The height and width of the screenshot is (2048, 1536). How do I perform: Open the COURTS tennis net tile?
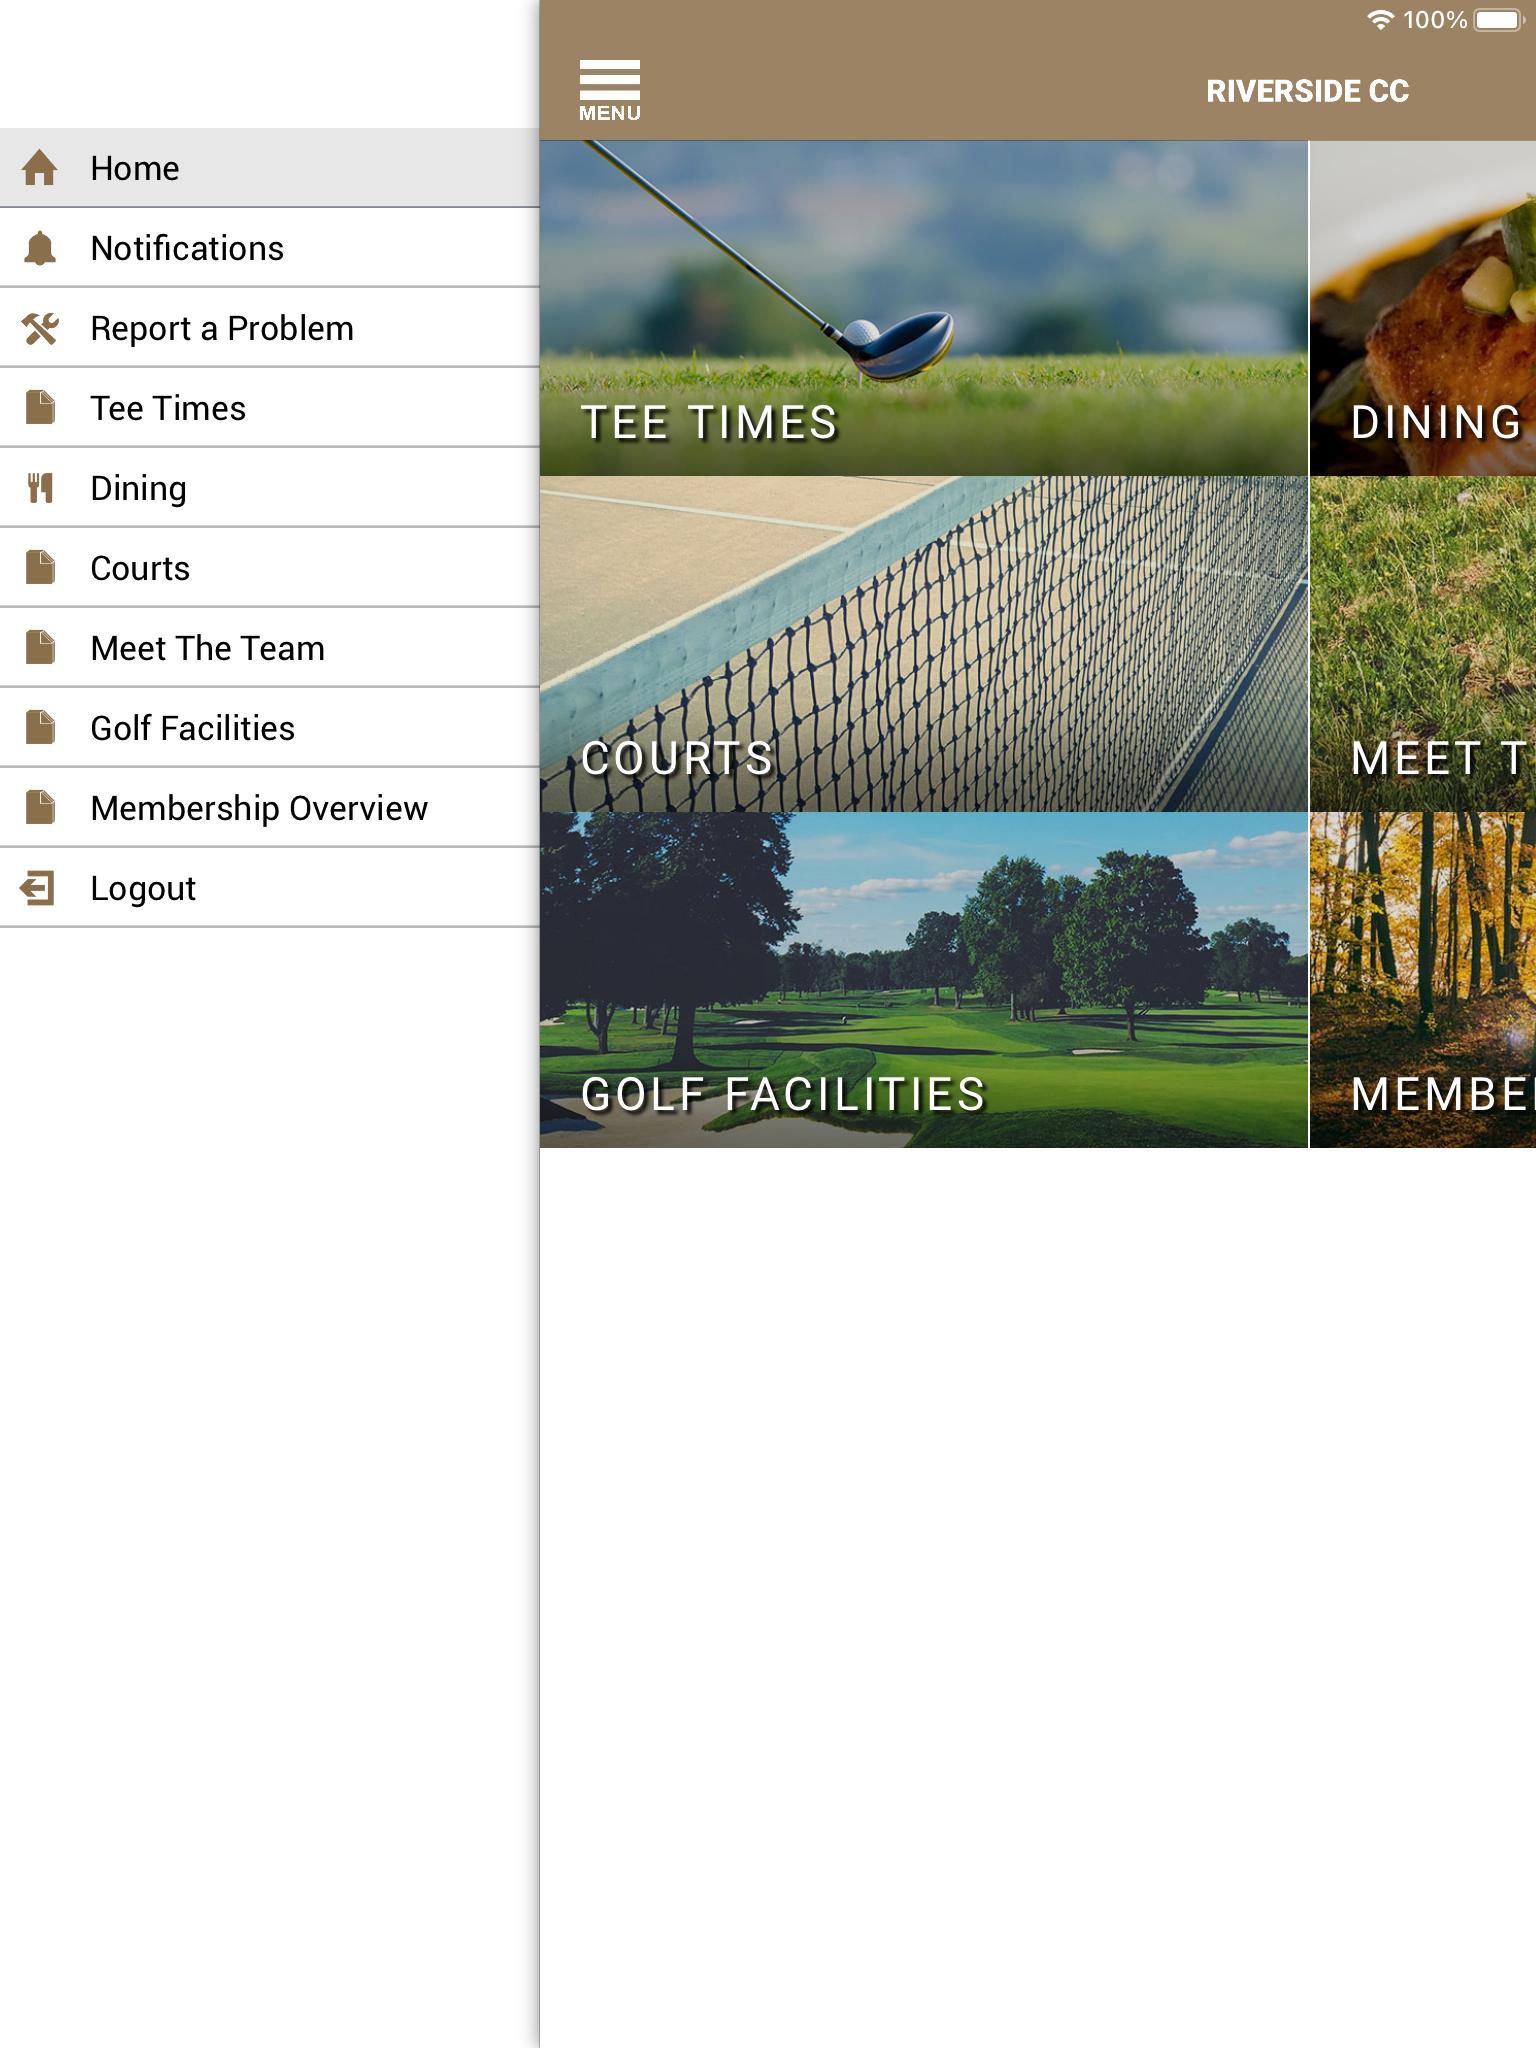click(924, 644)
